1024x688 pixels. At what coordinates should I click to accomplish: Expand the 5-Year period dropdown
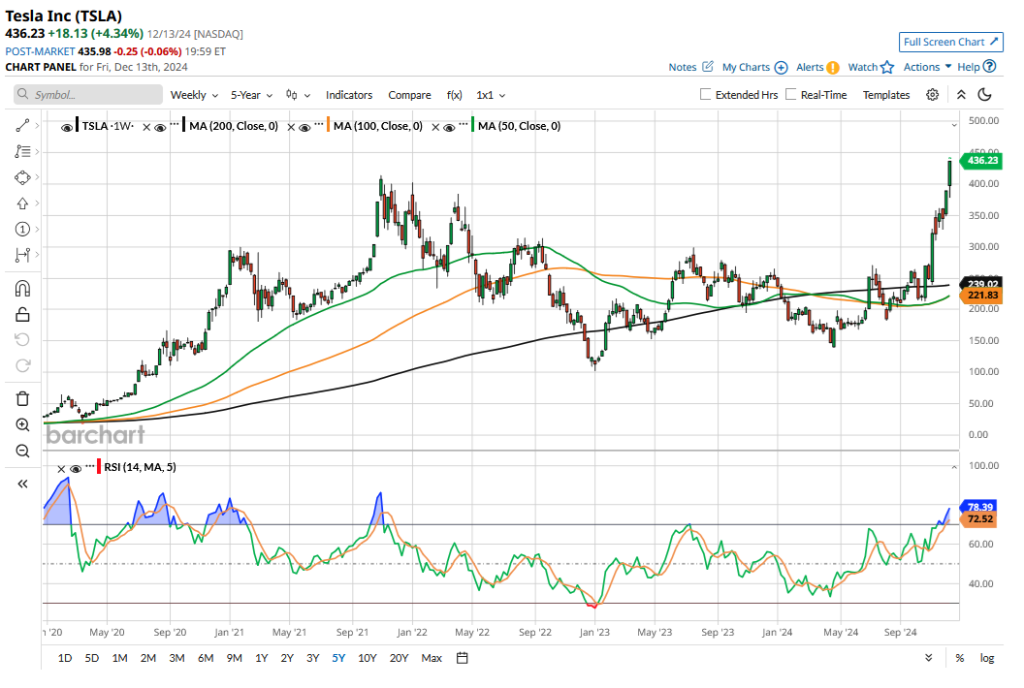tap(251, 95)
